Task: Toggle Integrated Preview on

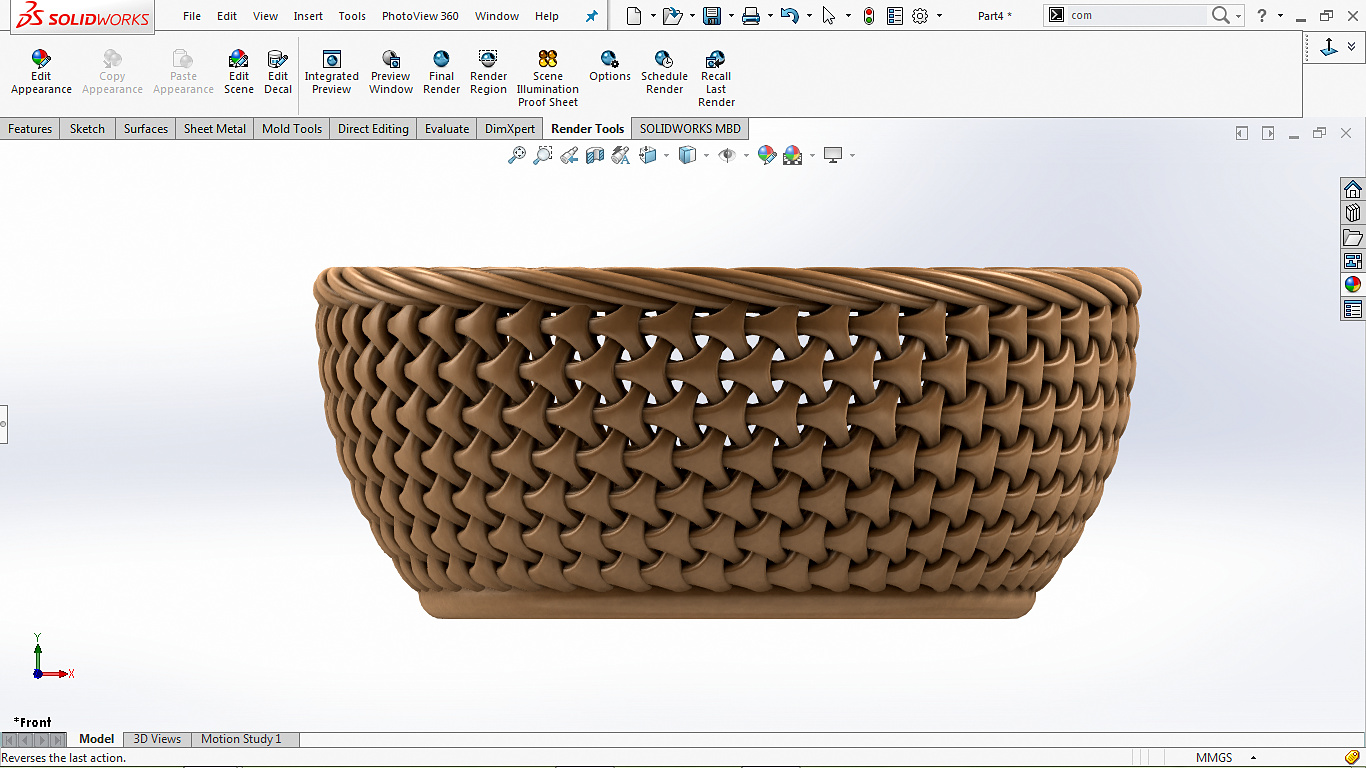Action: click(331, 73)
